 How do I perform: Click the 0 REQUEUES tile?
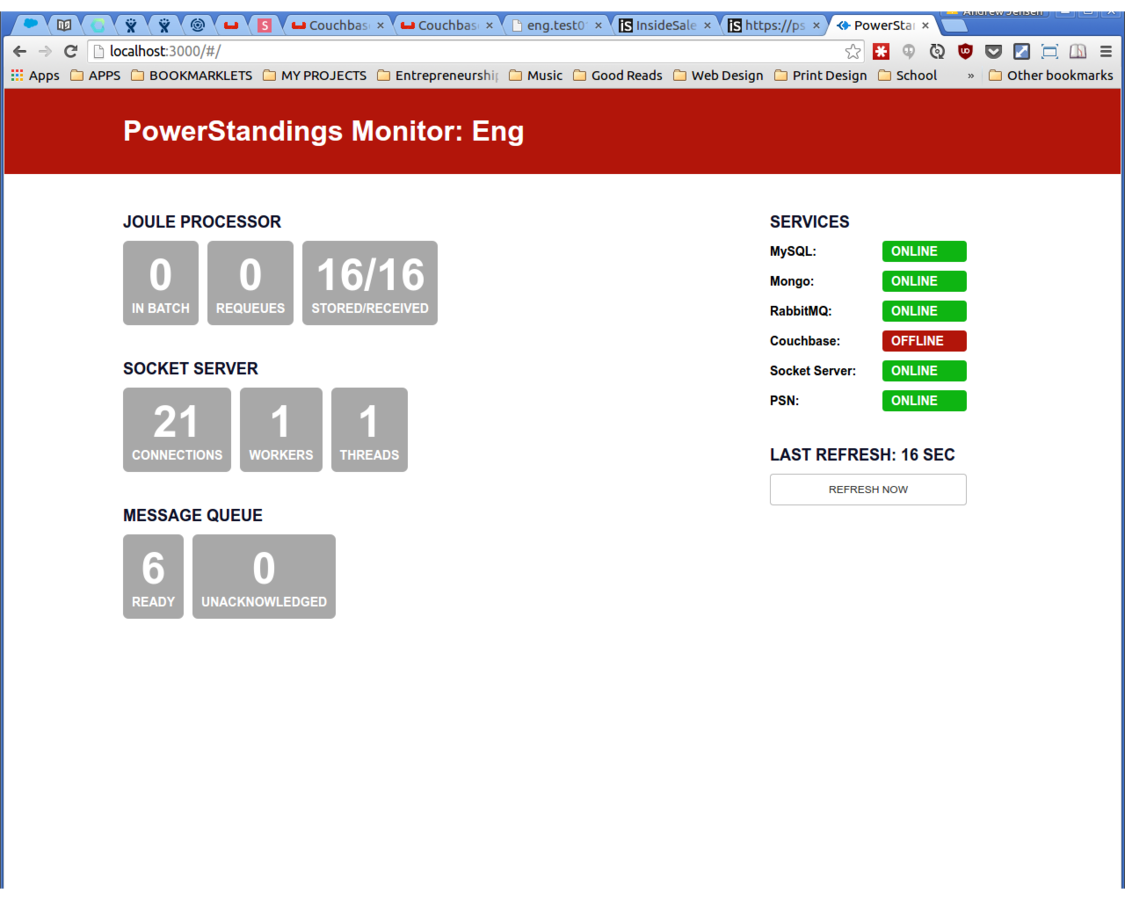[x=250, y=283]
